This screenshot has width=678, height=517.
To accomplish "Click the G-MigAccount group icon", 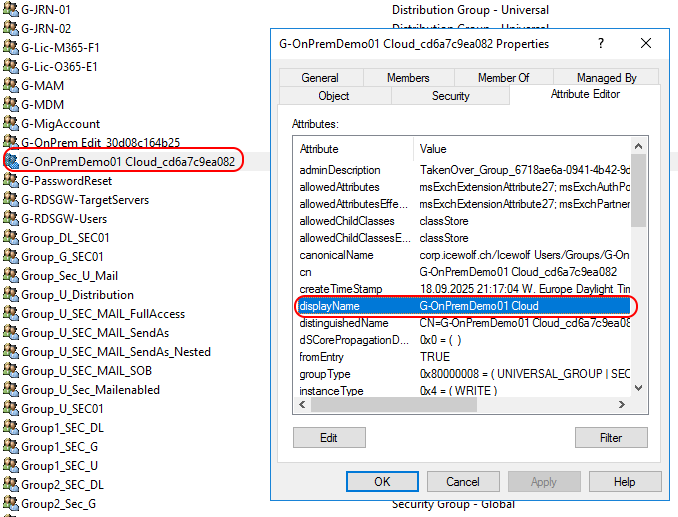I will [11, 124].
